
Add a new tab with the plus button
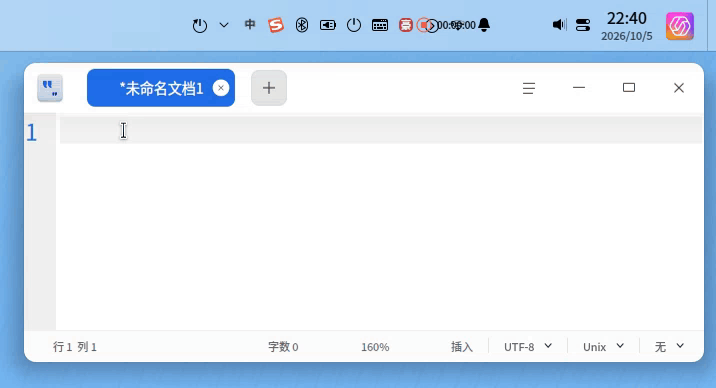click(269, 88)
